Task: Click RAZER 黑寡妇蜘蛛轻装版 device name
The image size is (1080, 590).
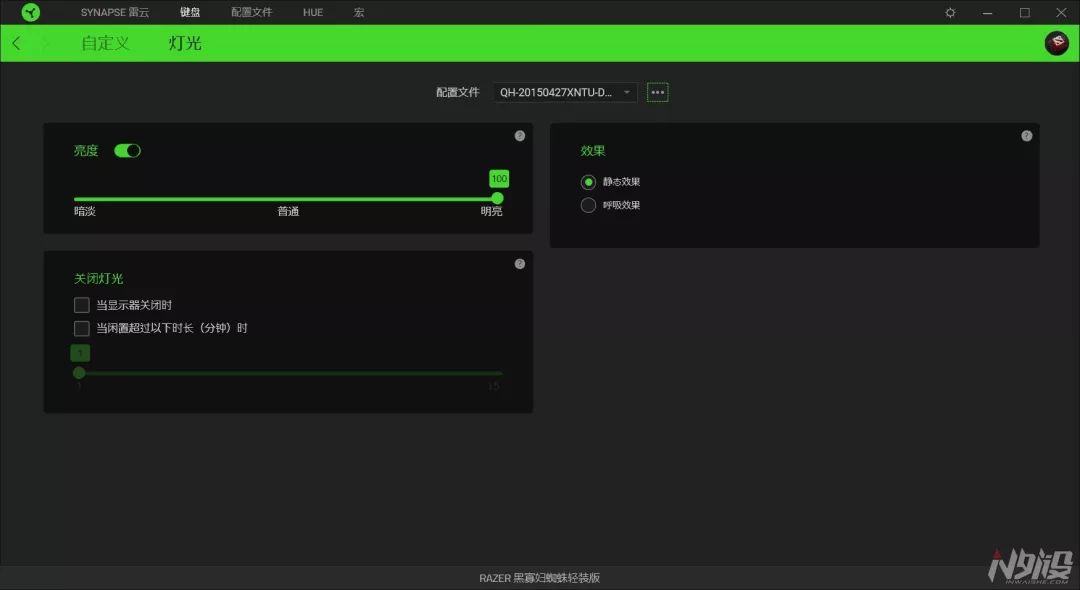Action: point(540,578)
